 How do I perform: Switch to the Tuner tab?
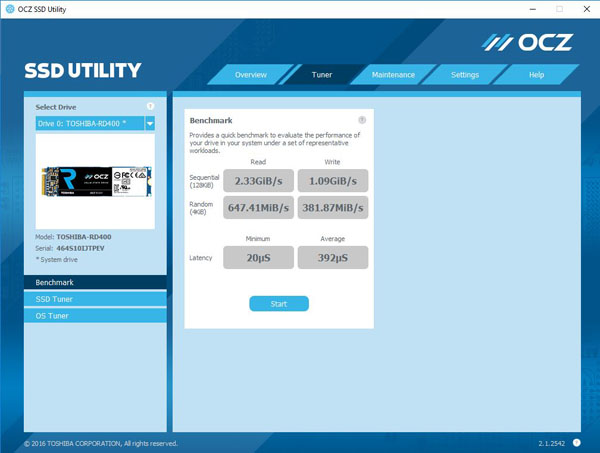pos(322,75)
